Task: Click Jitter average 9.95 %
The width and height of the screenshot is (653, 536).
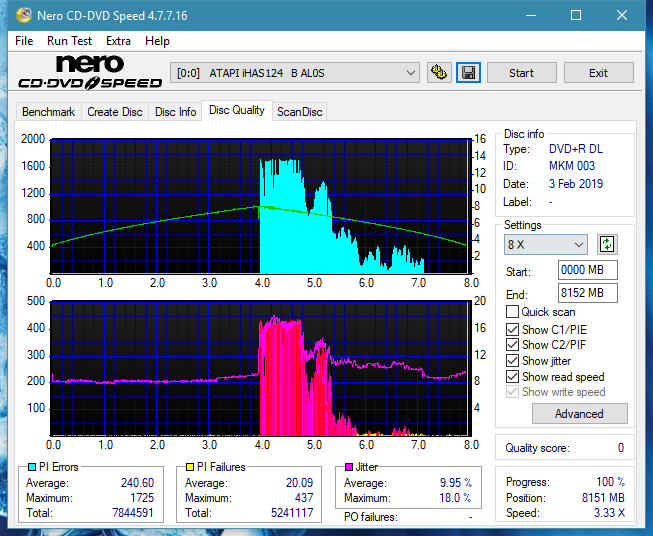Action: coord(456,483)
